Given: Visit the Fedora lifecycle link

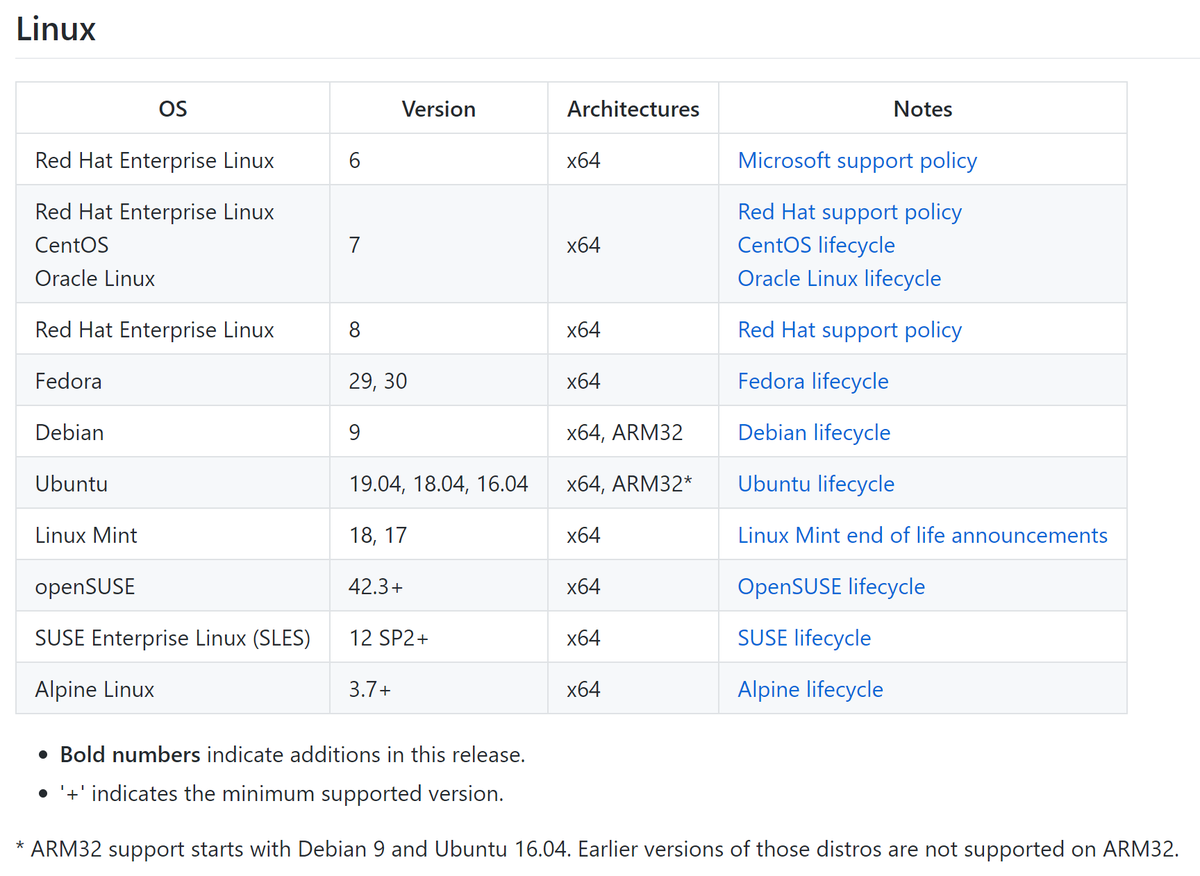Looking at the screenshot, I should coord(813,381).
